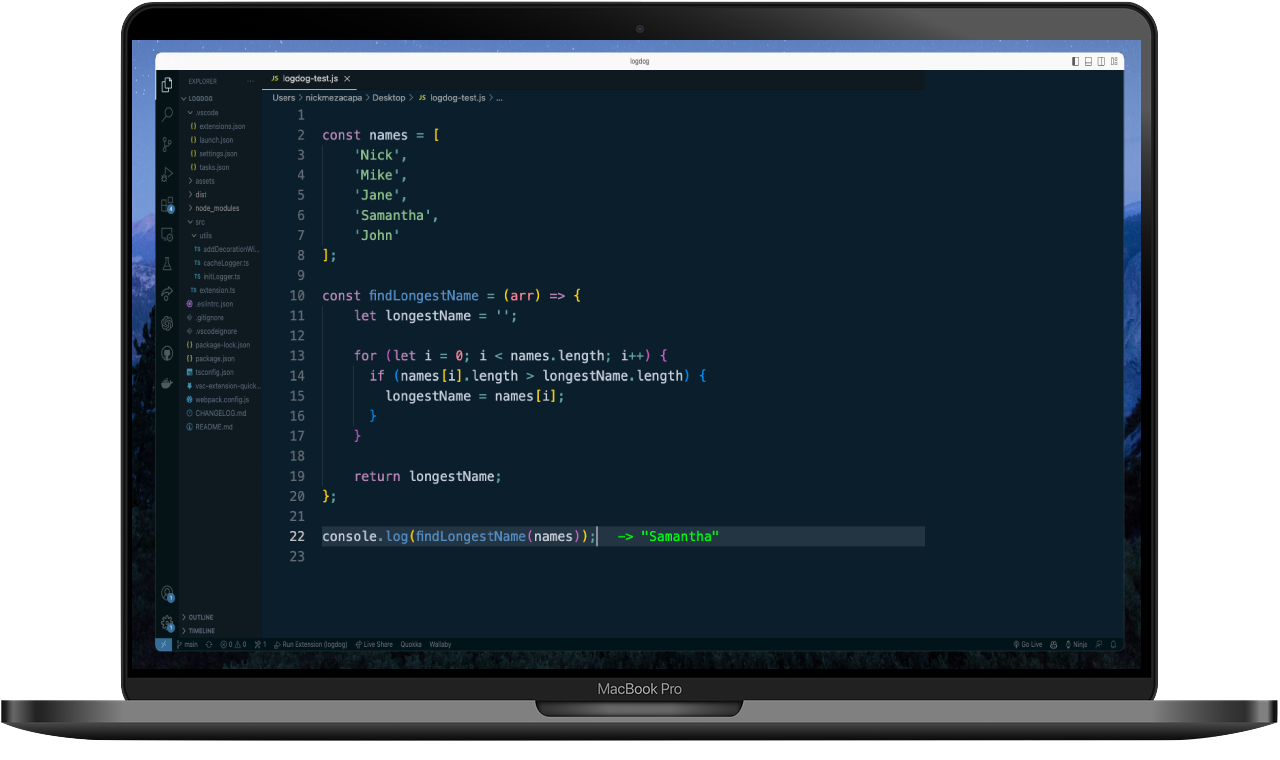Open Explorer more actions ellipsis
The image size is (1280, 760).
click(250, 81)
